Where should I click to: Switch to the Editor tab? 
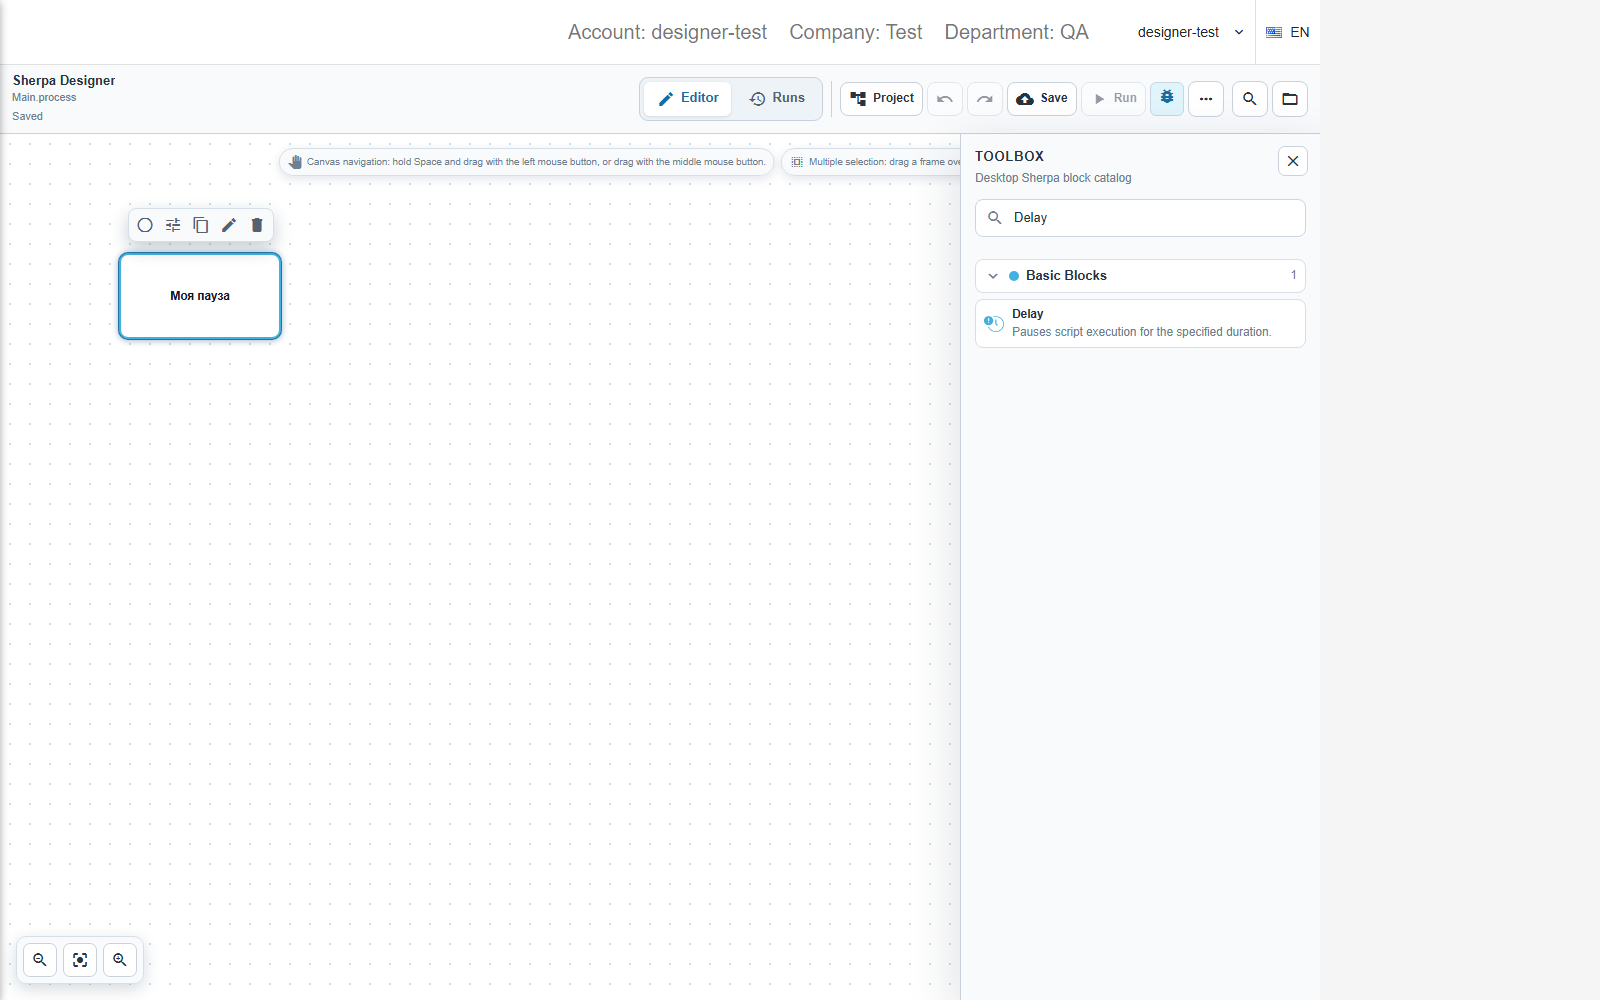coord(688,98)
